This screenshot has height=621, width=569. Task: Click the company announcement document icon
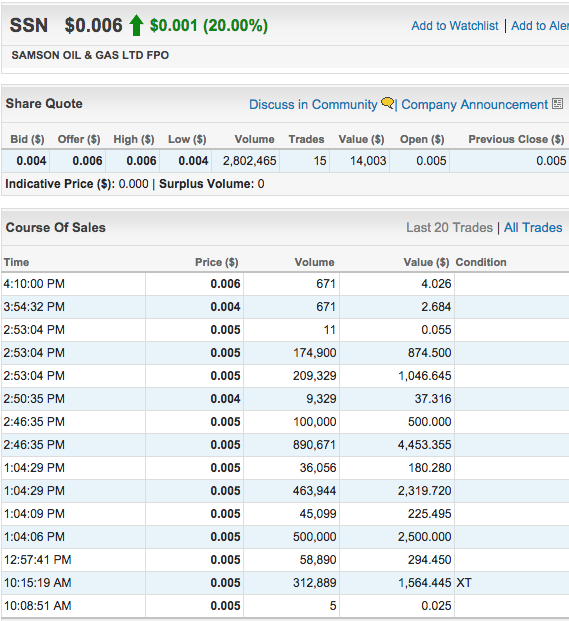(x=558, y=104)
